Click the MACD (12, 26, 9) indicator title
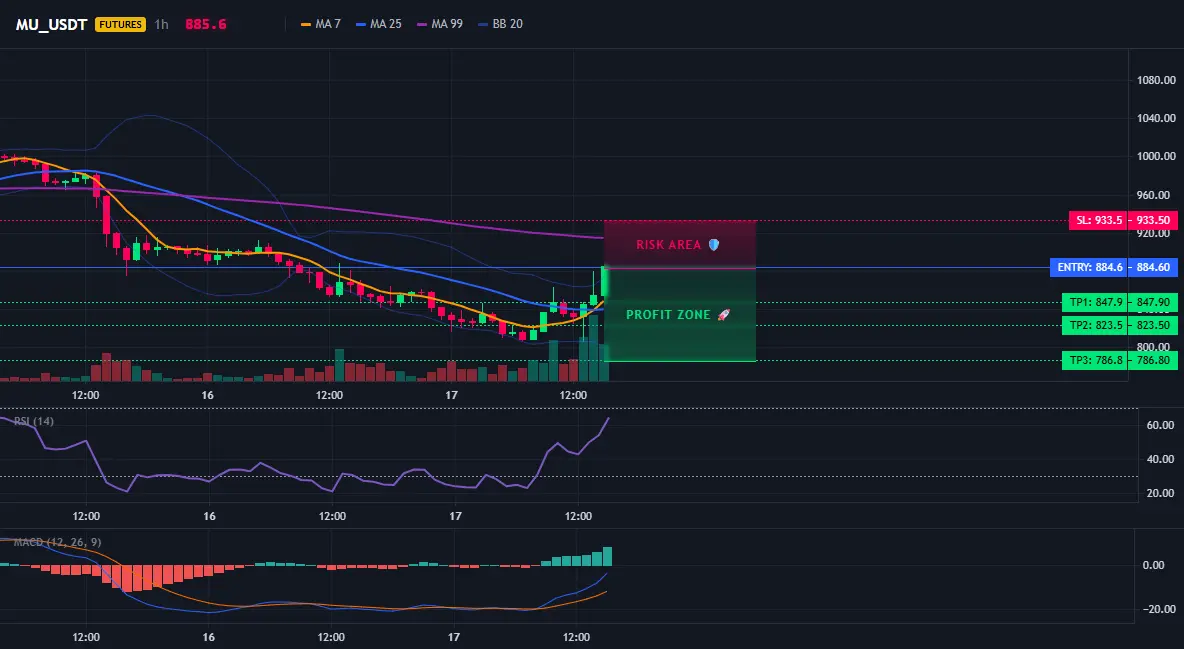 (57, 542)
